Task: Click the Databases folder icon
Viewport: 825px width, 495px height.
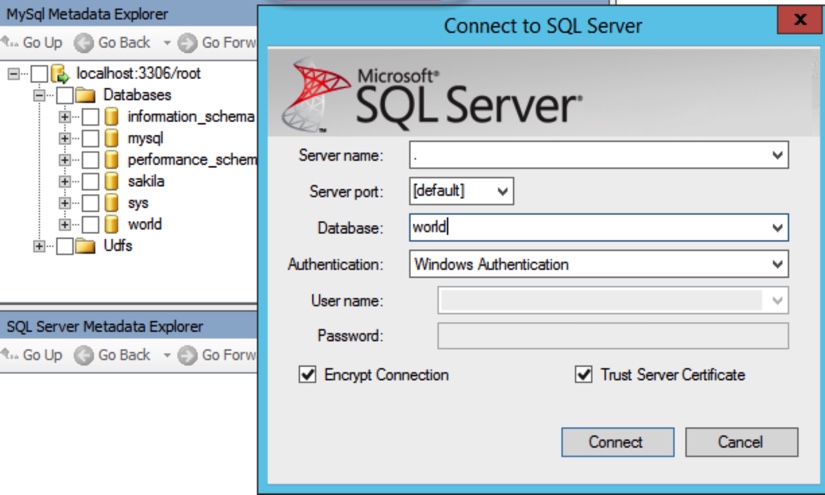Action: click(85, 95)
